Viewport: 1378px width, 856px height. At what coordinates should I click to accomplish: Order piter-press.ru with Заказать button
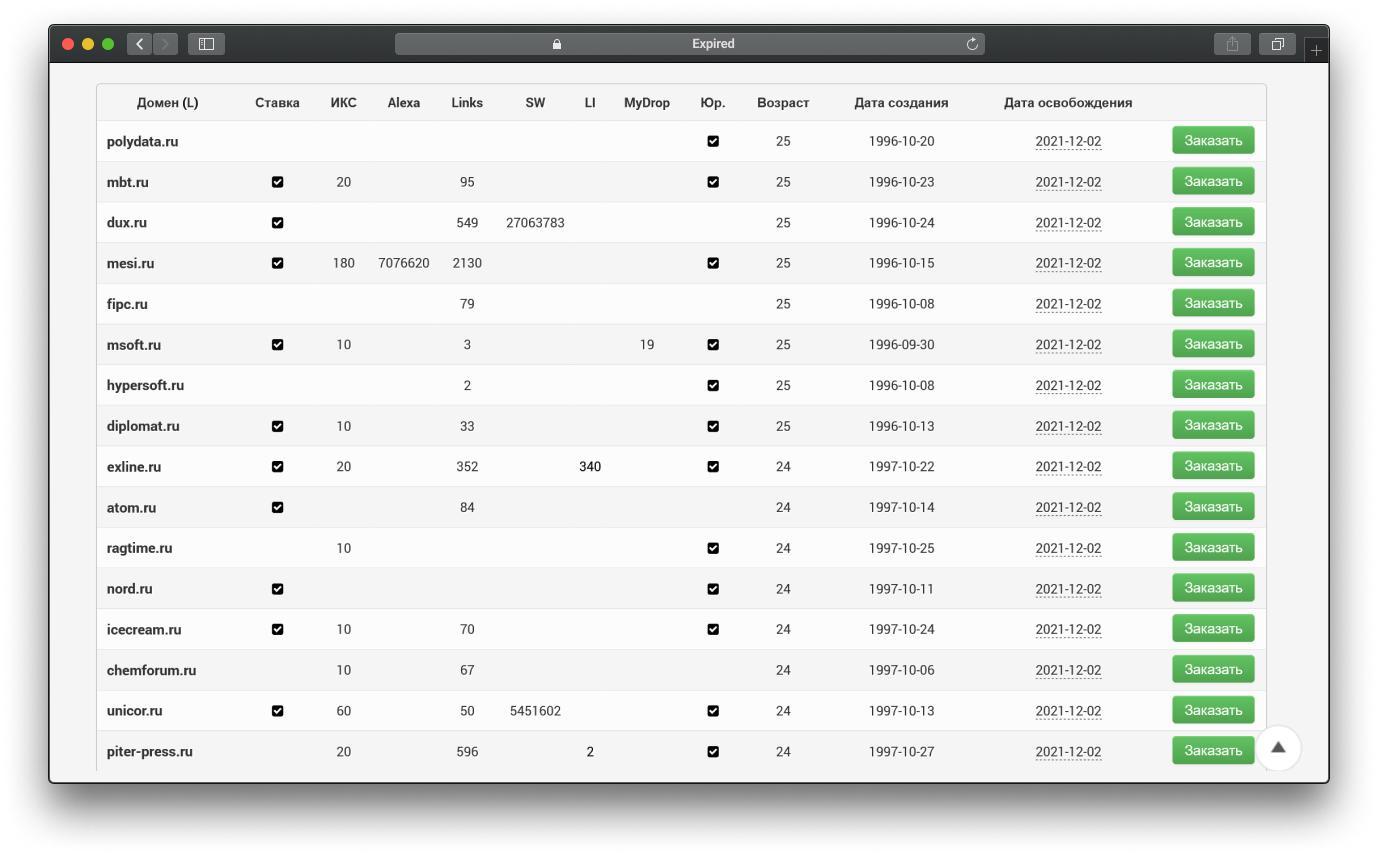click(1213, 751)
